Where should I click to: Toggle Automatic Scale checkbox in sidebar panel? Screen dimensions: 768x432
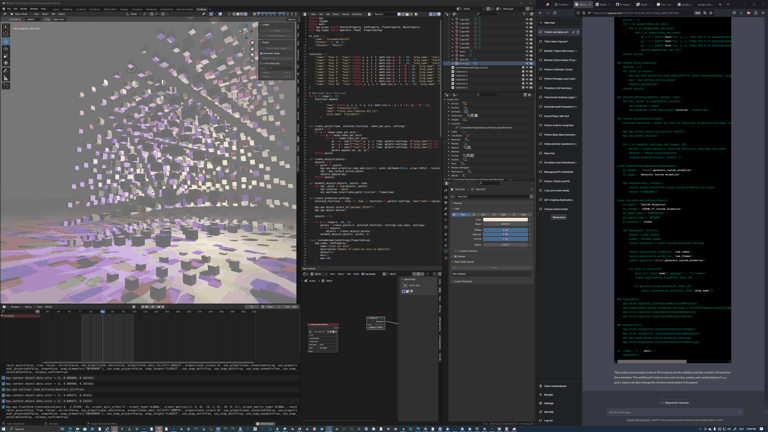[x=262, y=53]
